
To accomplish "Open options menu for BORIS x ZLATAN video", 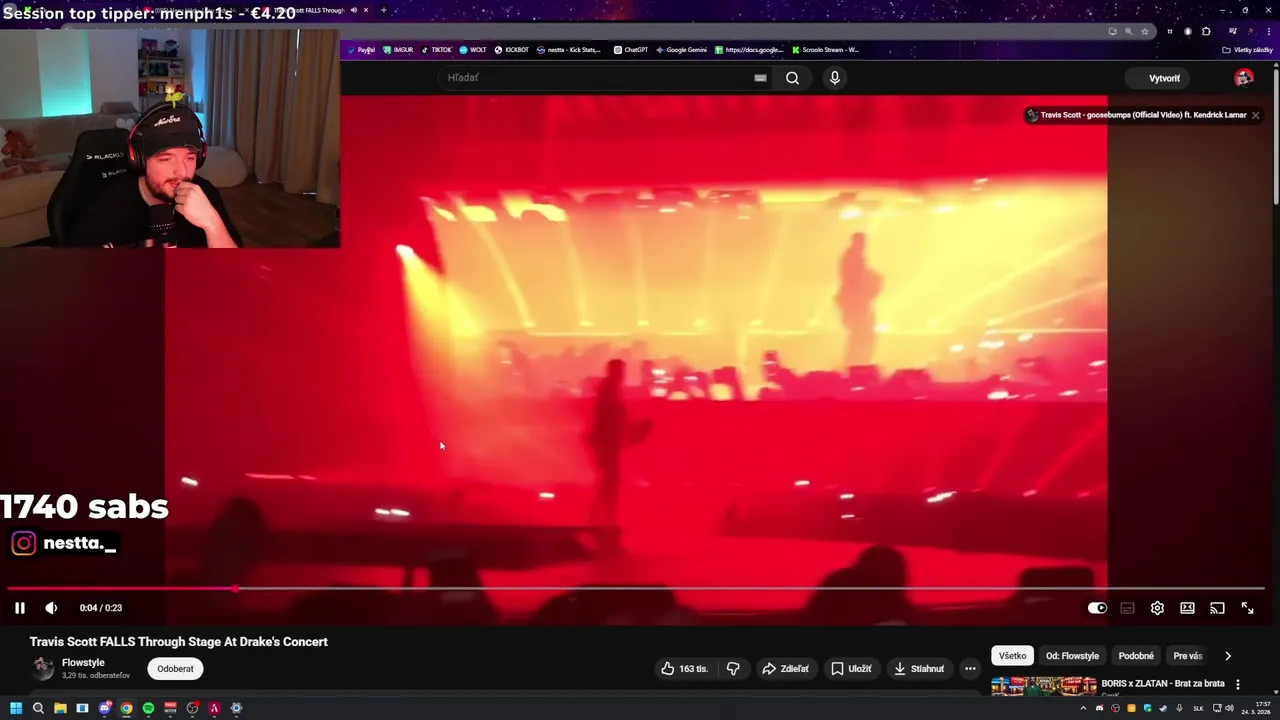I will (x=1238, y=685).
